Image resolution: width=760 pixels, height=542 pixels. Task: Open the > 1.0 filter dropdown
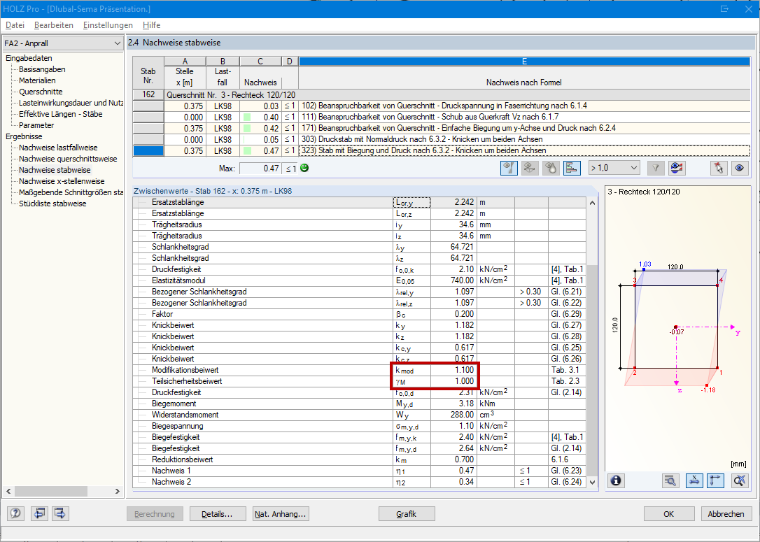(x=614, y=168)
